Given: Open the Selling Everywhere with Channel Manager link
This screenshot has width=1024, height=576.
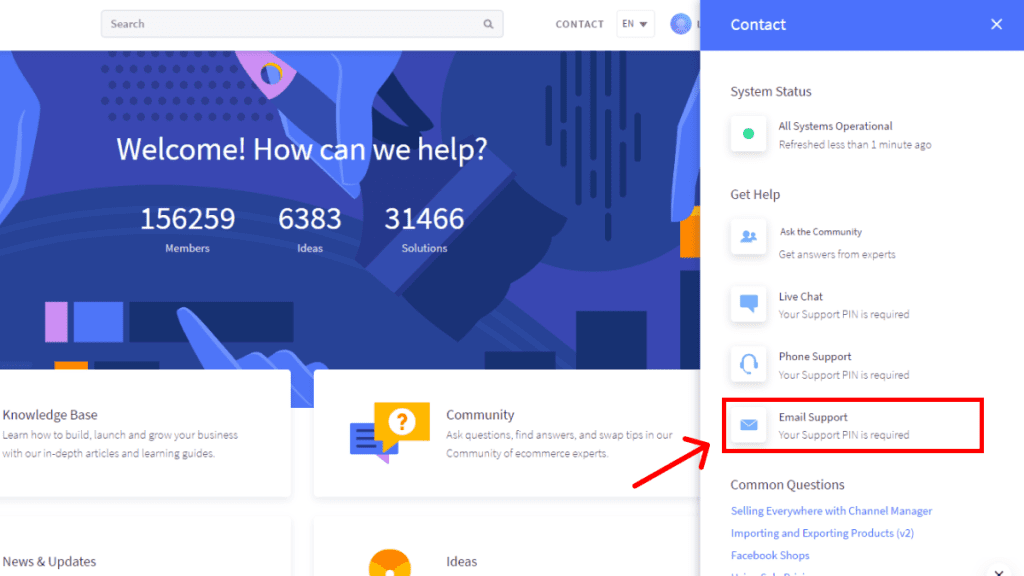Looking at the screenshot, I should 831,510.
